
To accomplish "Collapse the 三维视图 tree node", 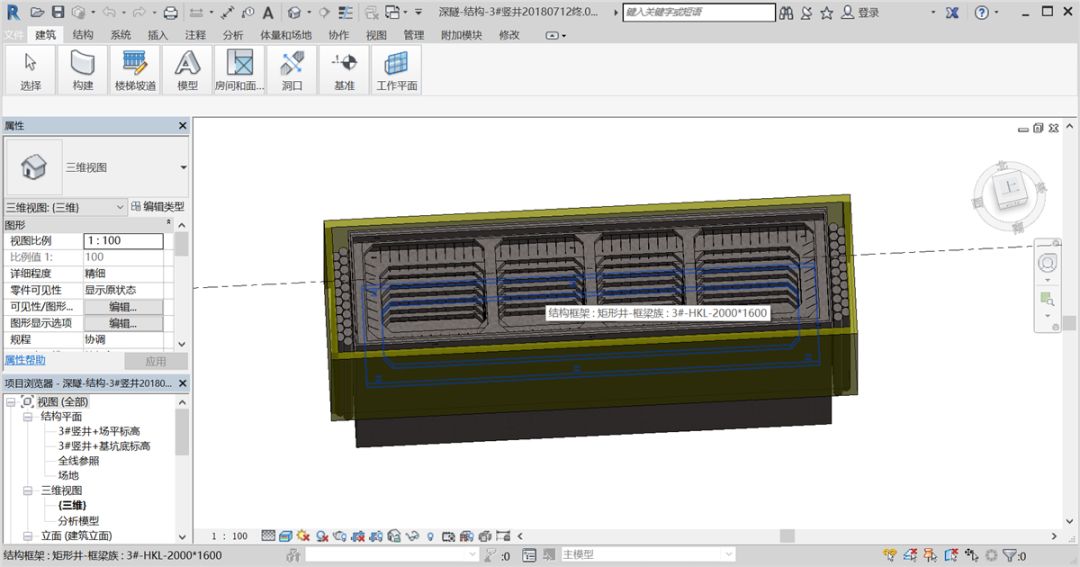I will (27, 491).
